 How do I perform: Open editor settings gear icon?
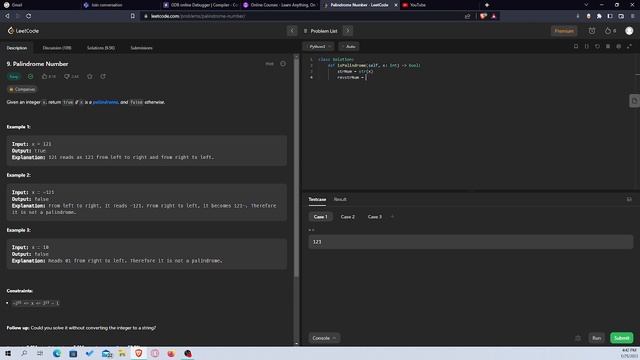[618, 47]
